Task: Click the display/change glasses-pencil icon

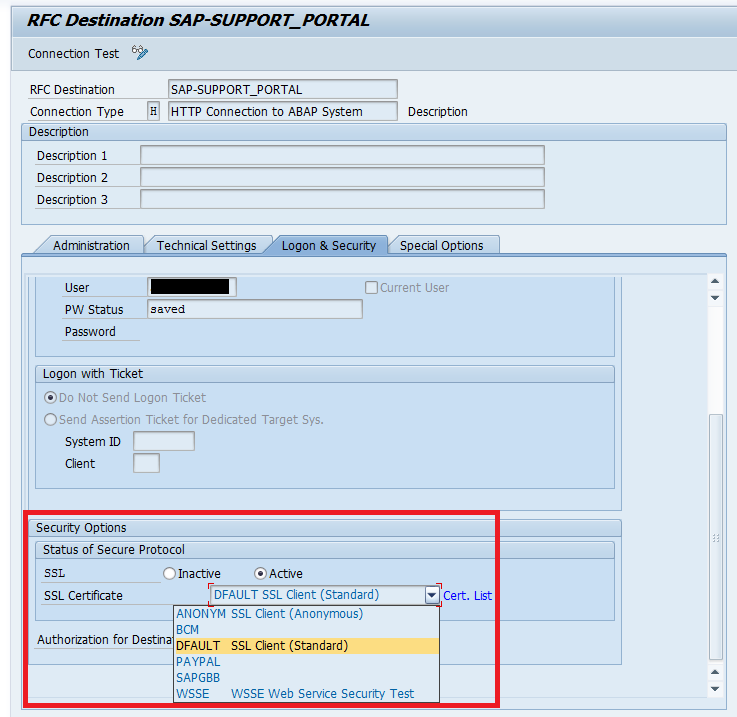Action: [x=140, y=52]
